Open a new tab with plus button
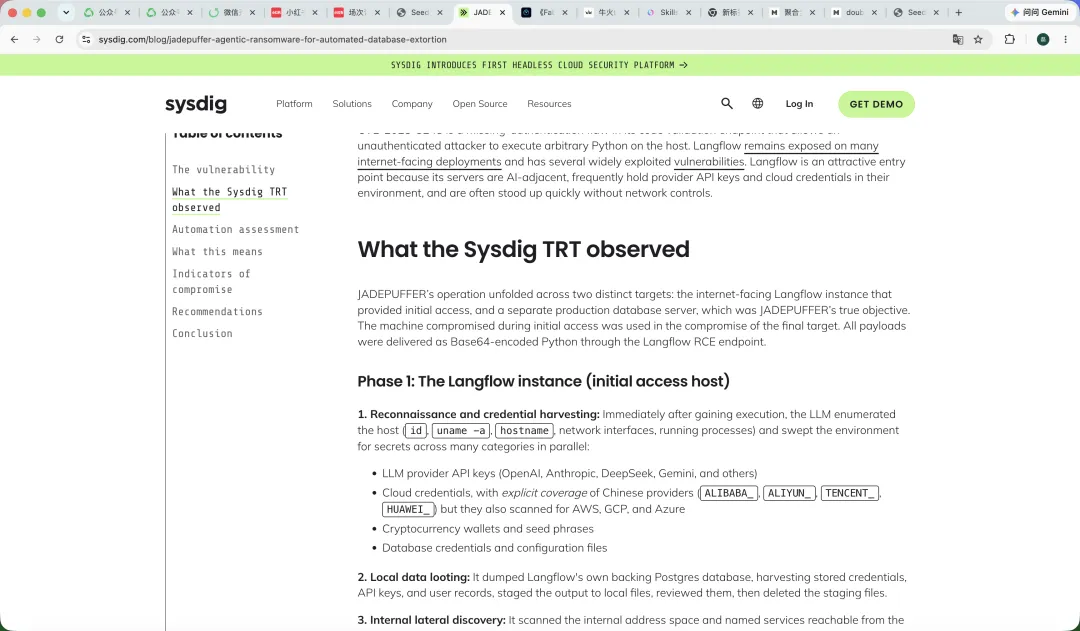1080x631 pixels. click(958, 12)
